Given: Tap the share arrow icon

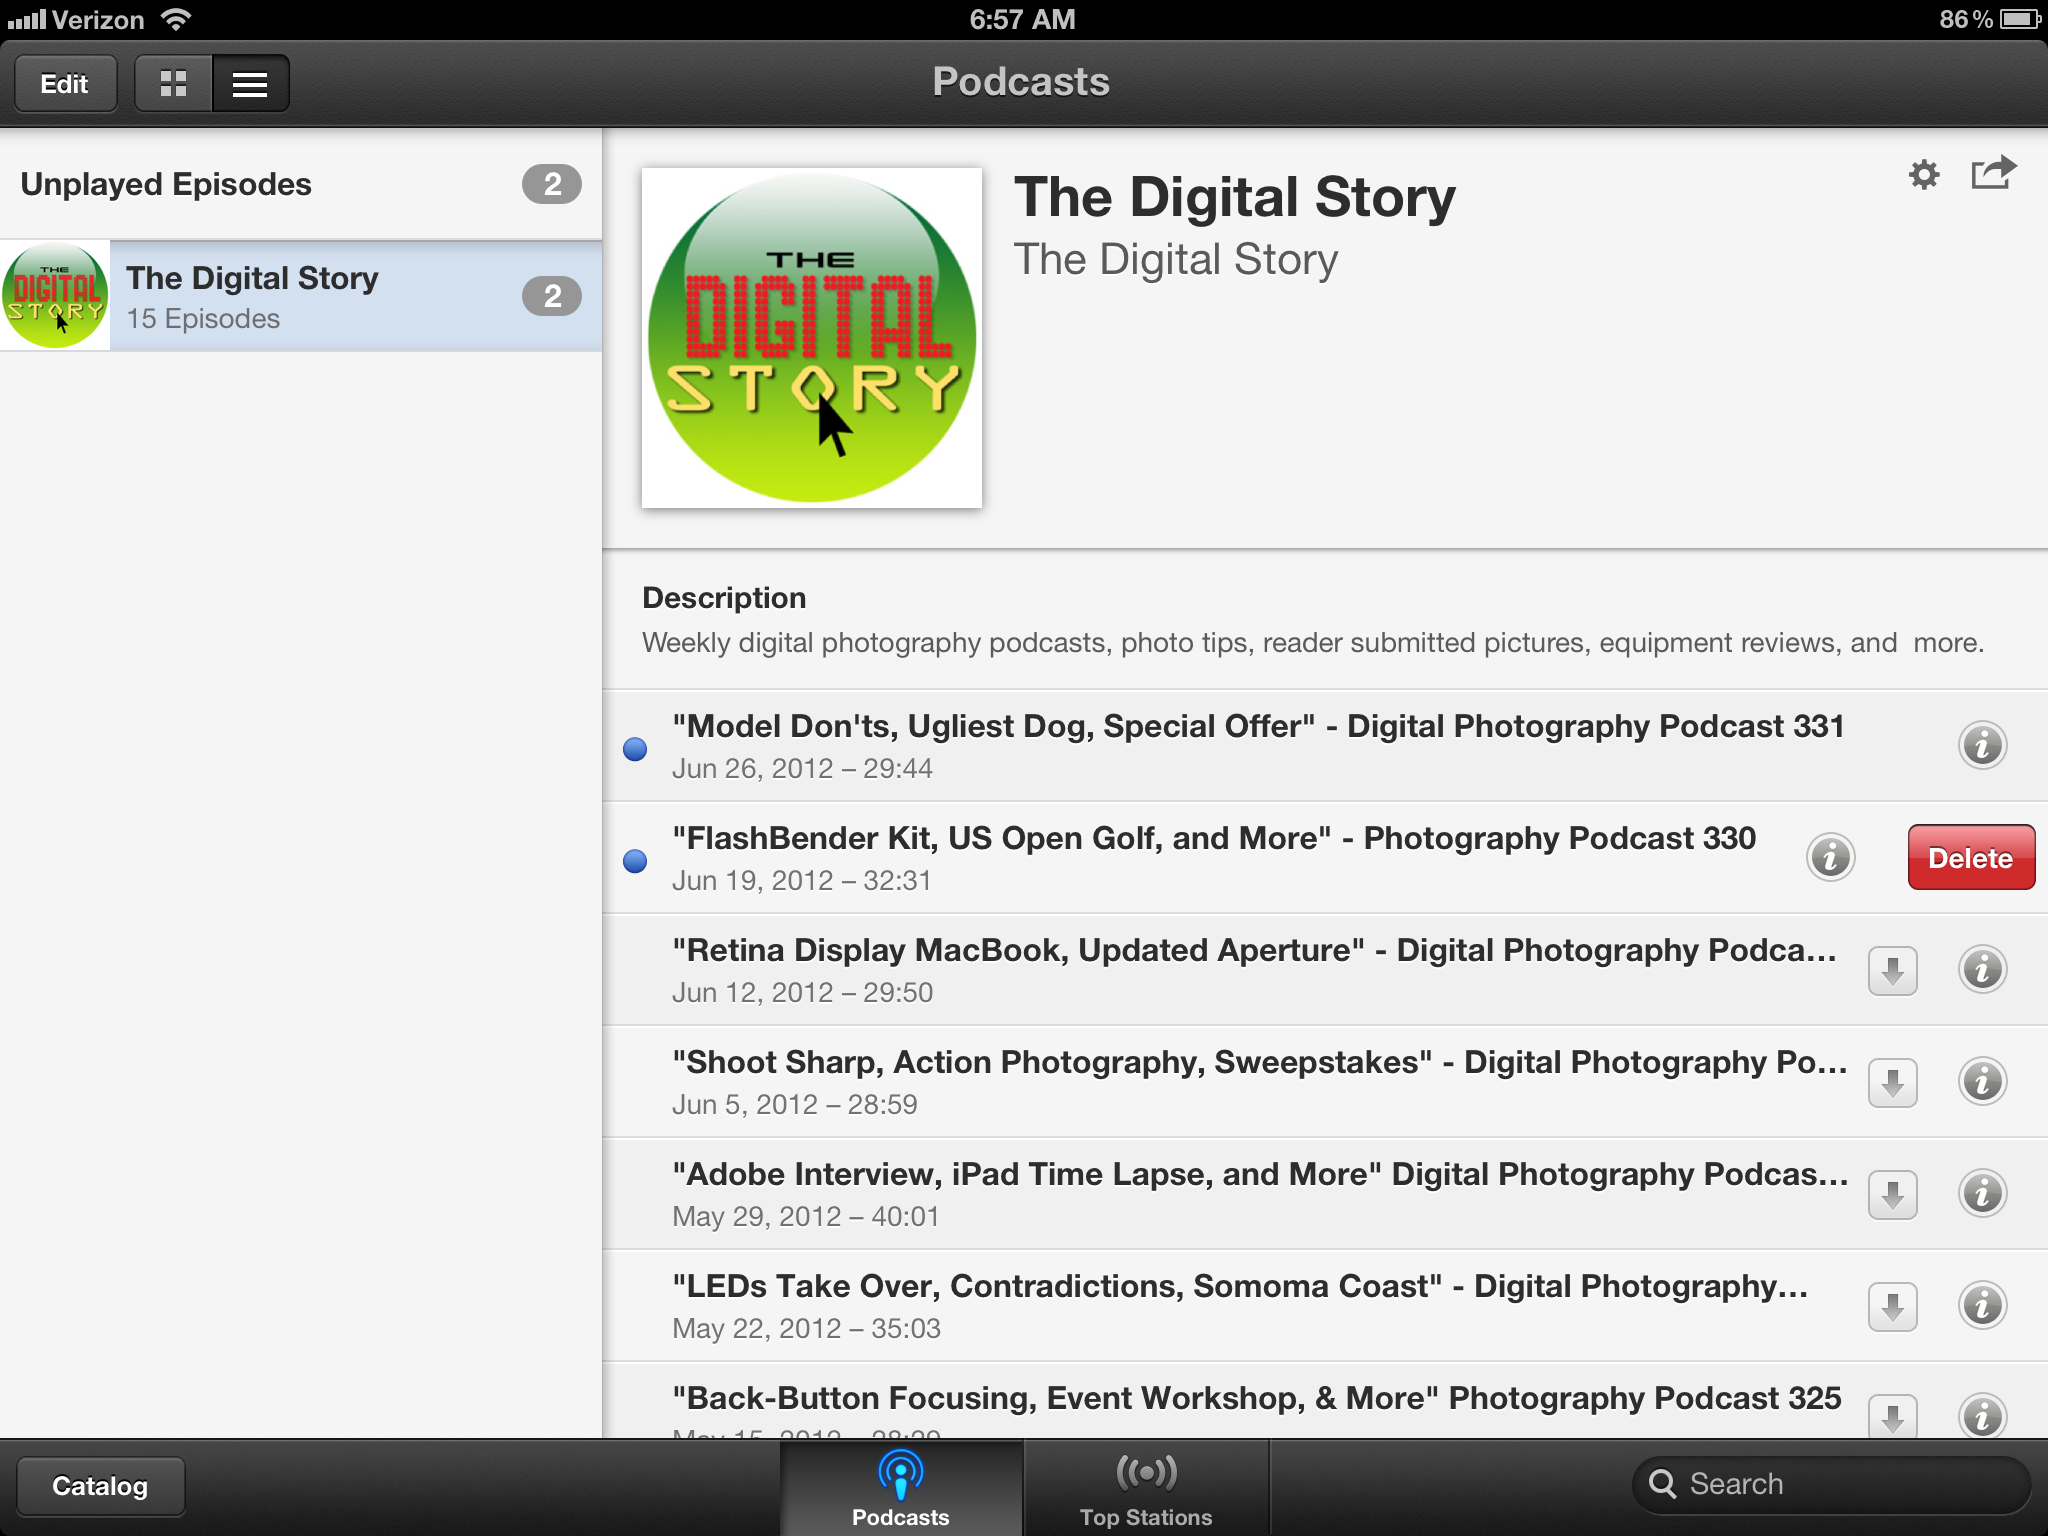Looking at the screenshot, I should pyautogui.click(x=1993, y=173).
